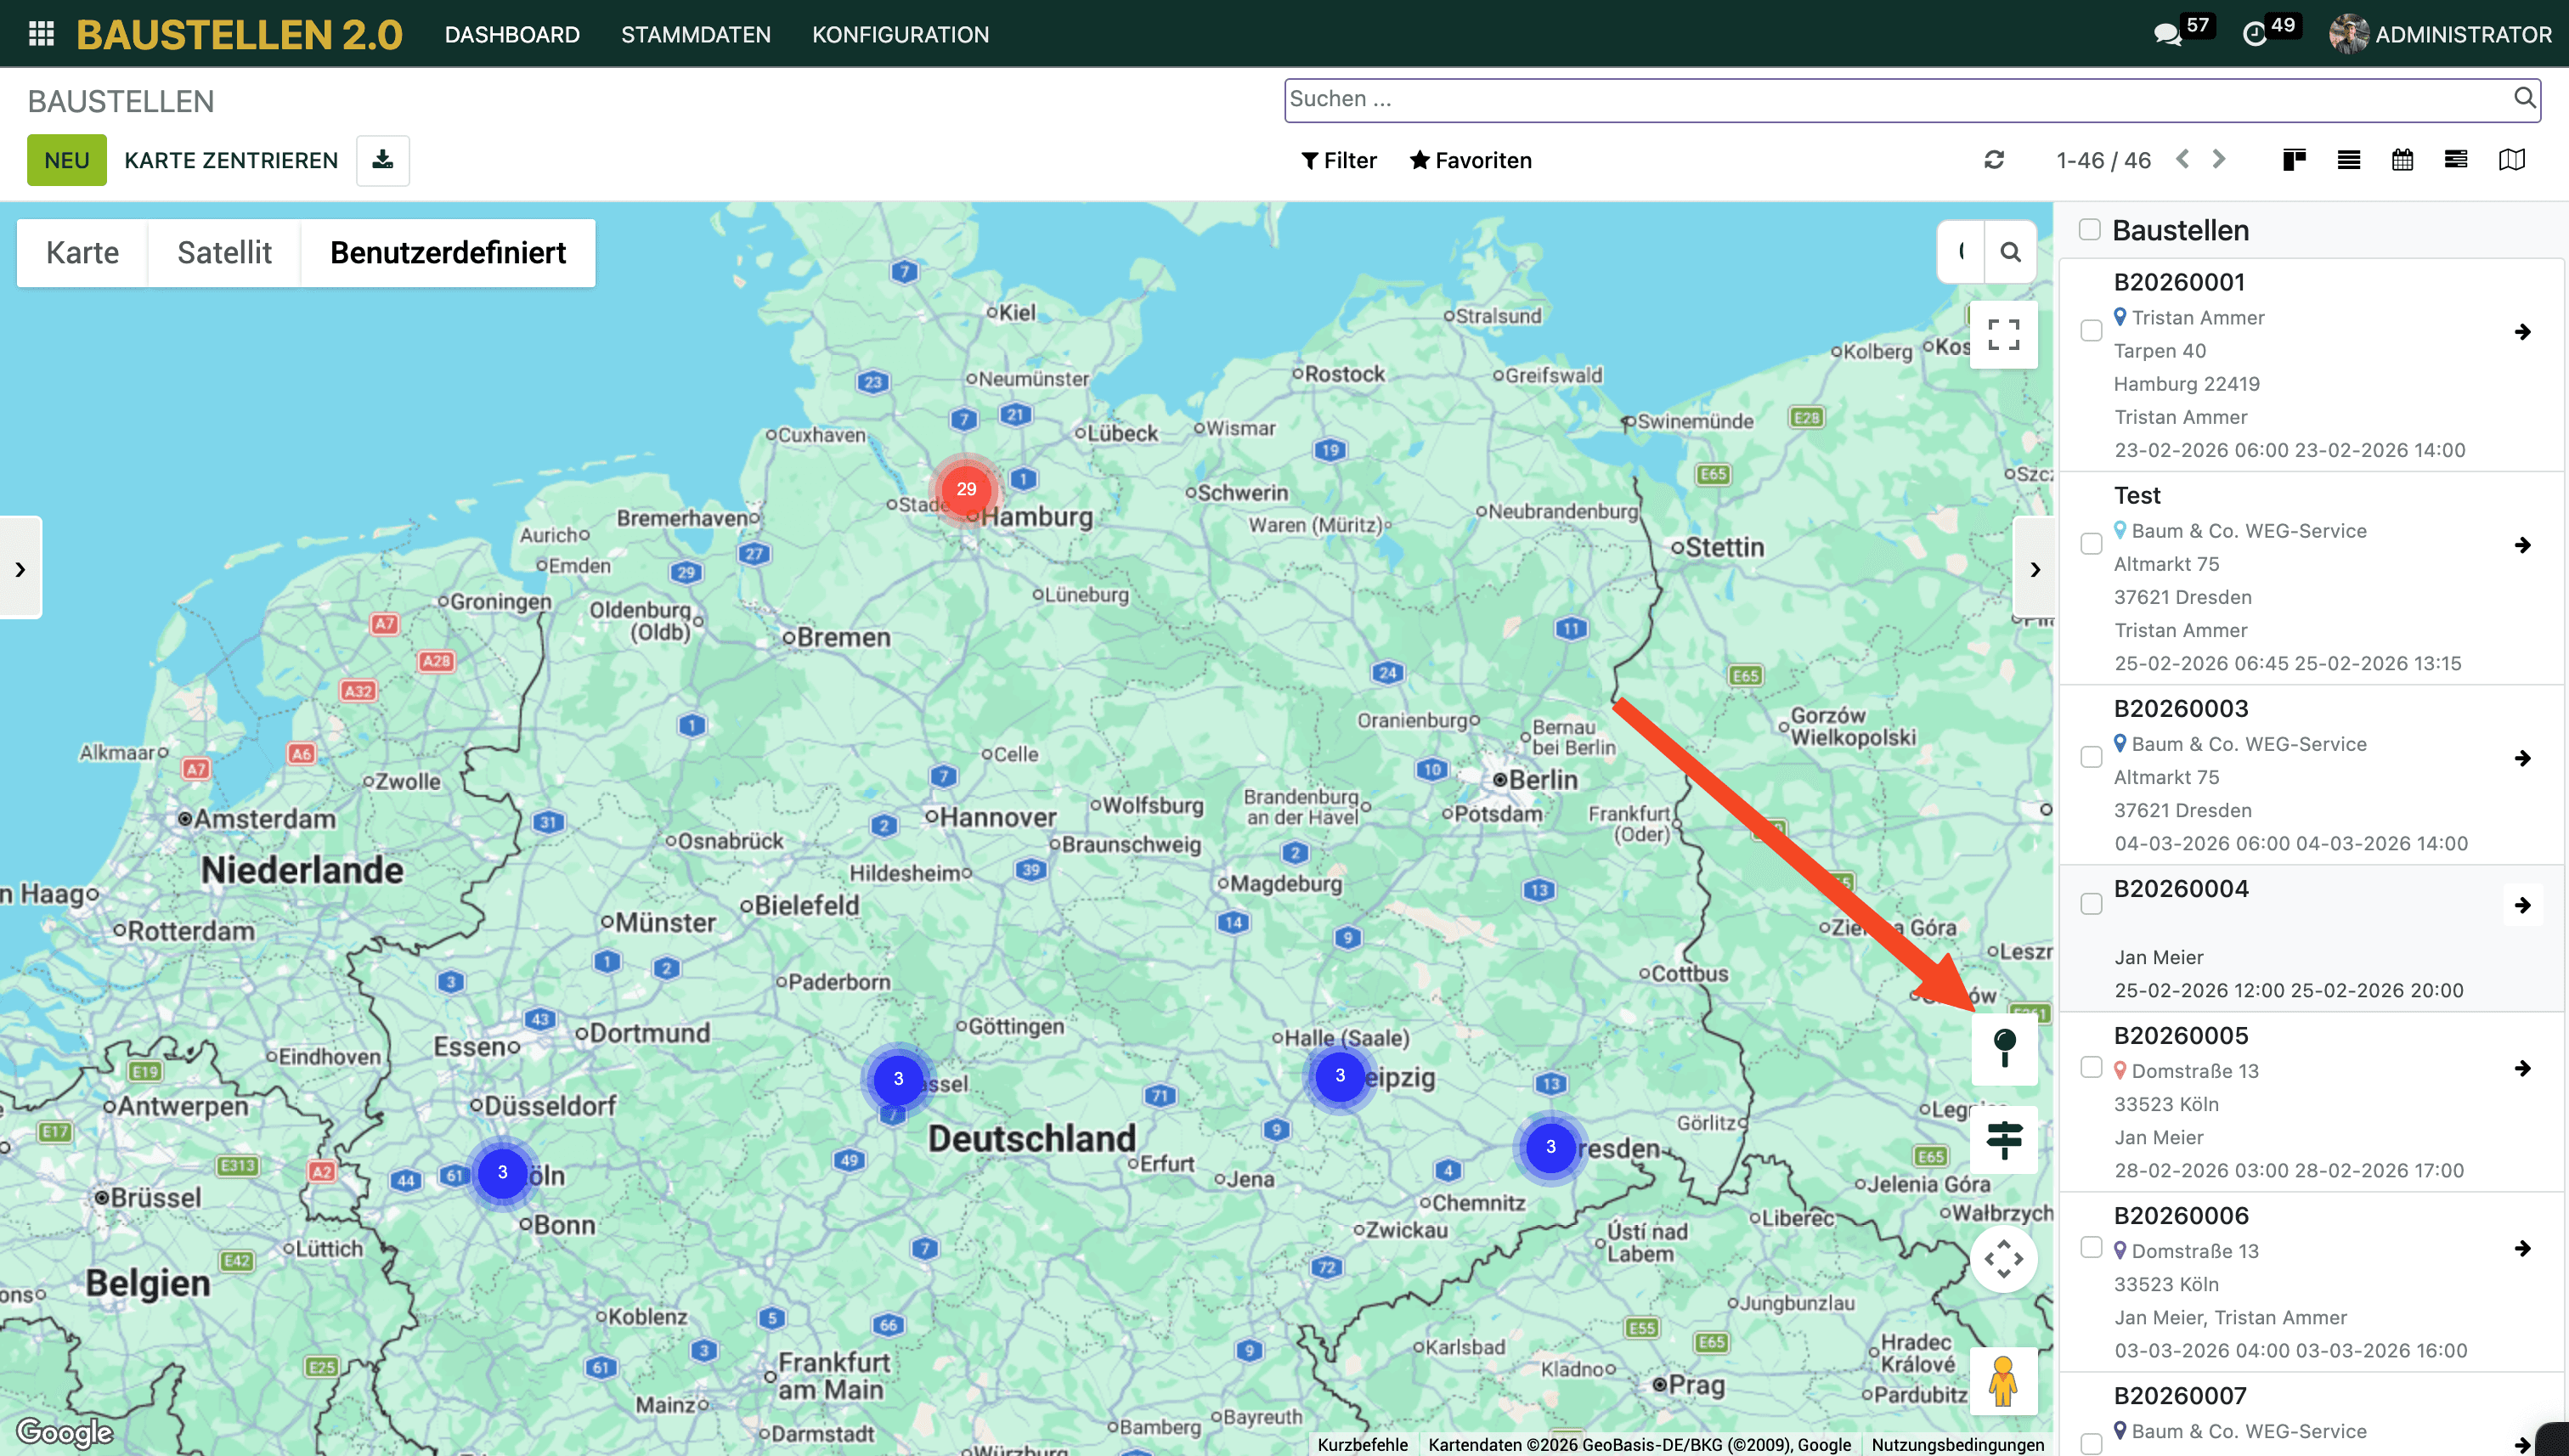Viewport: 2569px width, 1456px height.
Task: Select all Baustellen checkbox
Action: 2090,229
